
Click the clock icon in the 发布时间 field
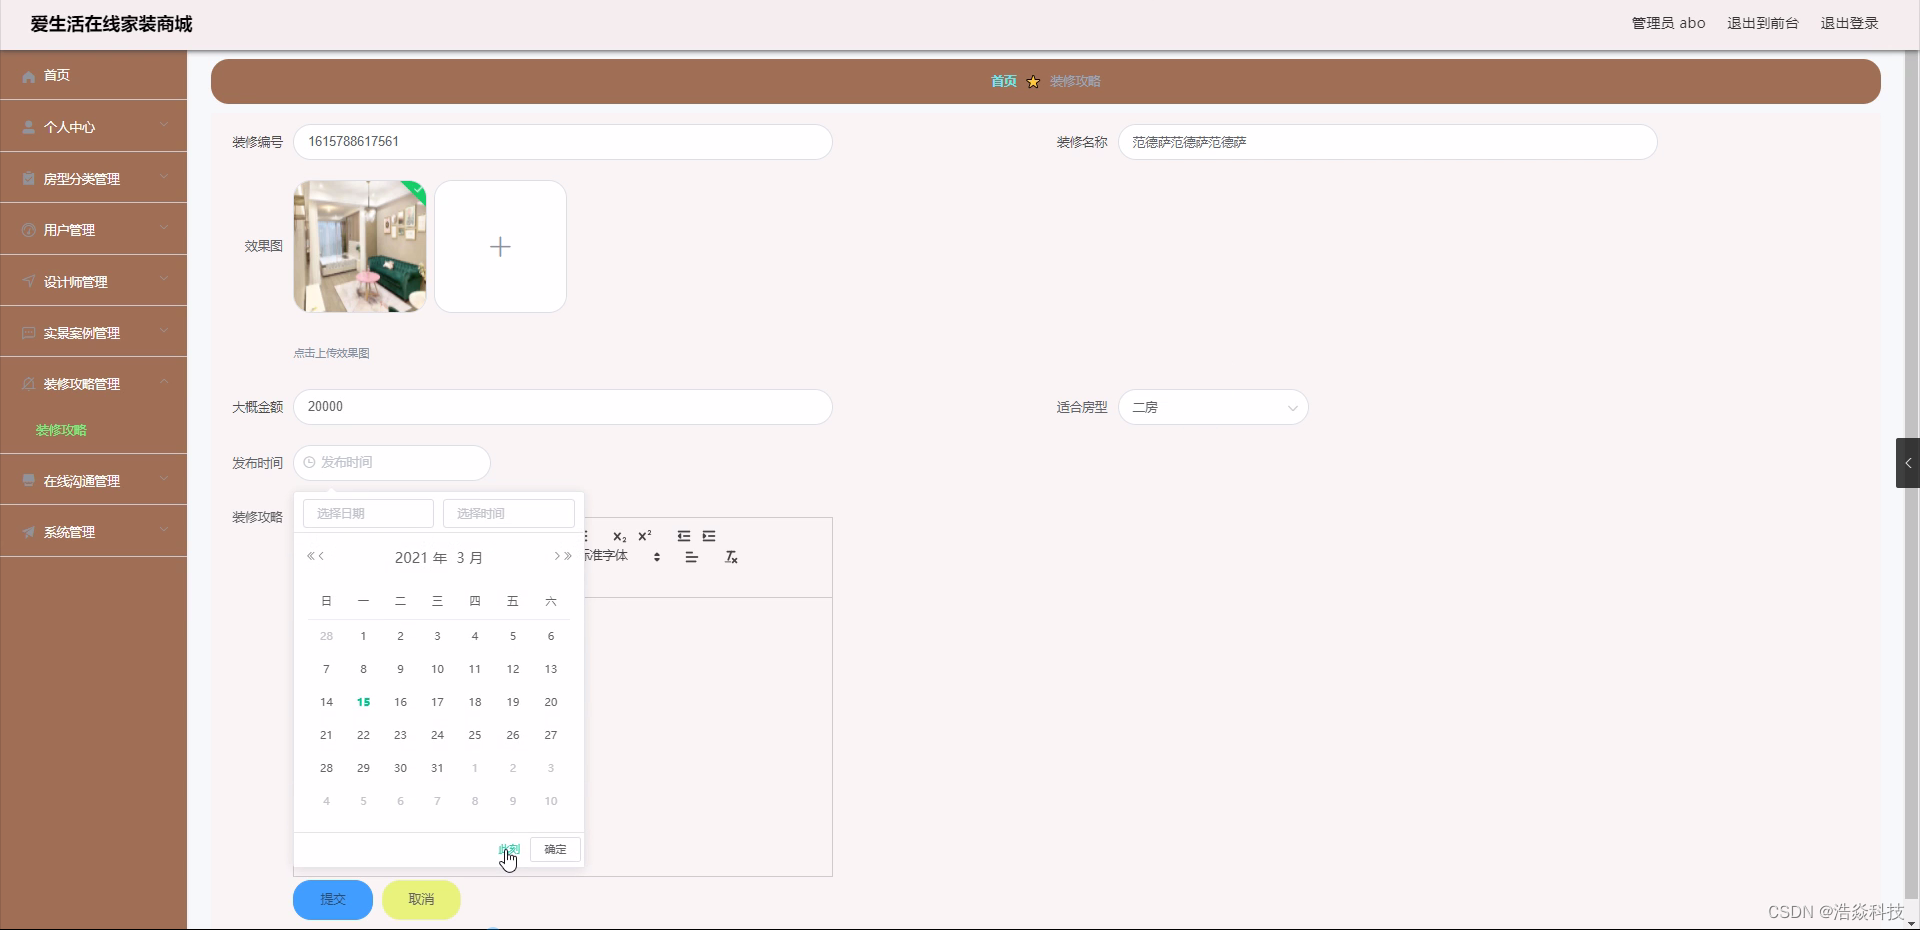309,462
